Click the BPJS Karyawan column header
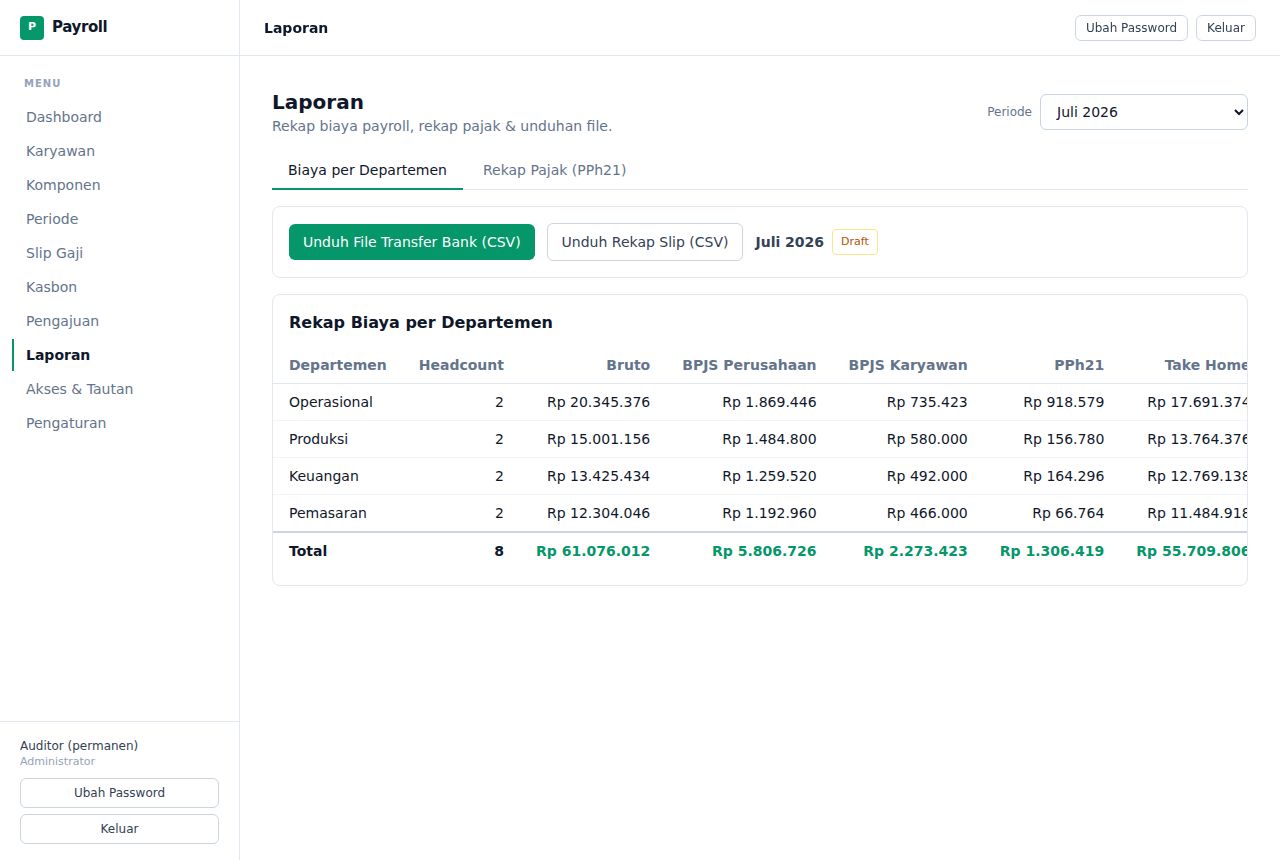 tap(908, 365)
